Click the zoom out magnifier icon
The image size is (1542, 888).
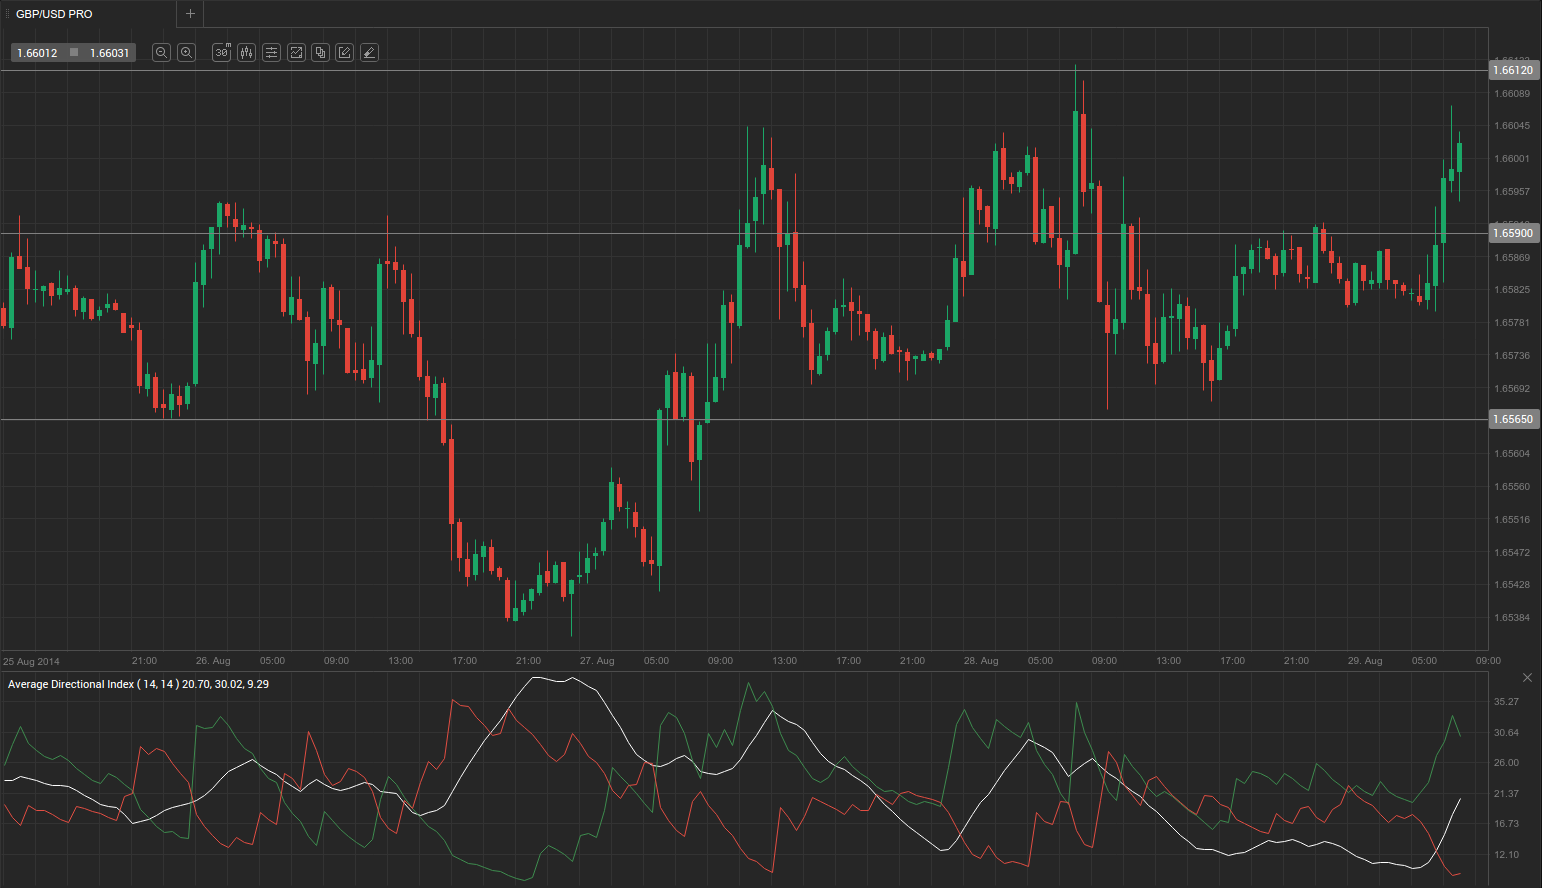[x=161, y=53]
